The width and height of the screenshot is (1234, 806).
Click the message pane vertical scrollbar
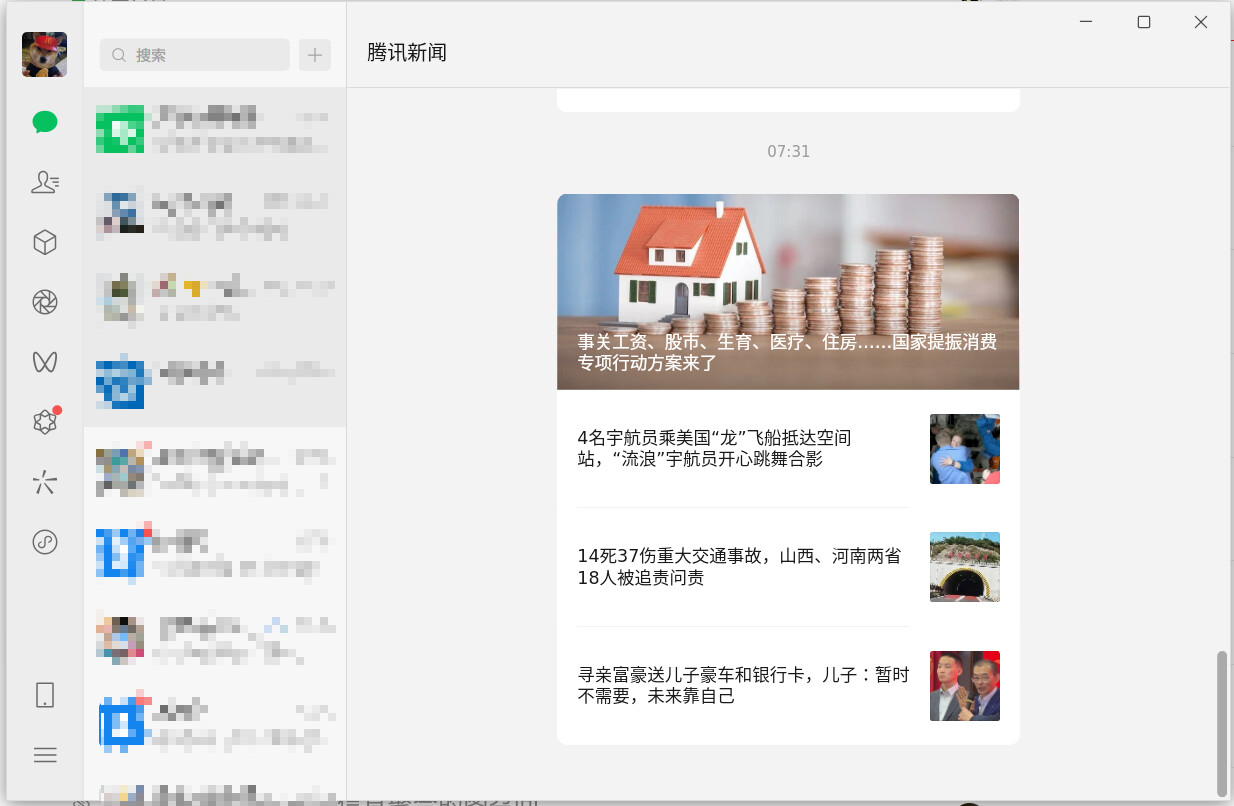tap(1221, 723)
